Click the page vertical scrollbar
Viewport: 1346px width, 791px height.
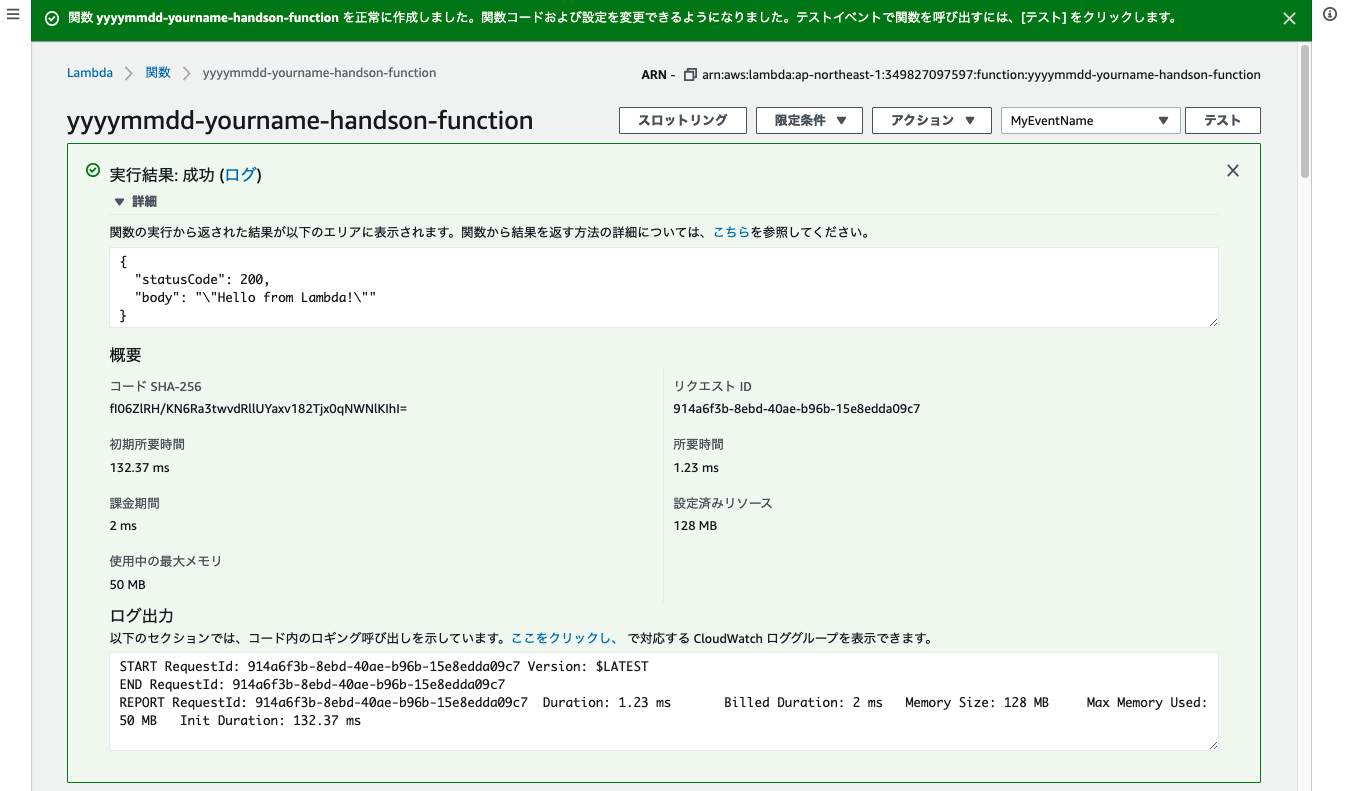pos(1305,110)
